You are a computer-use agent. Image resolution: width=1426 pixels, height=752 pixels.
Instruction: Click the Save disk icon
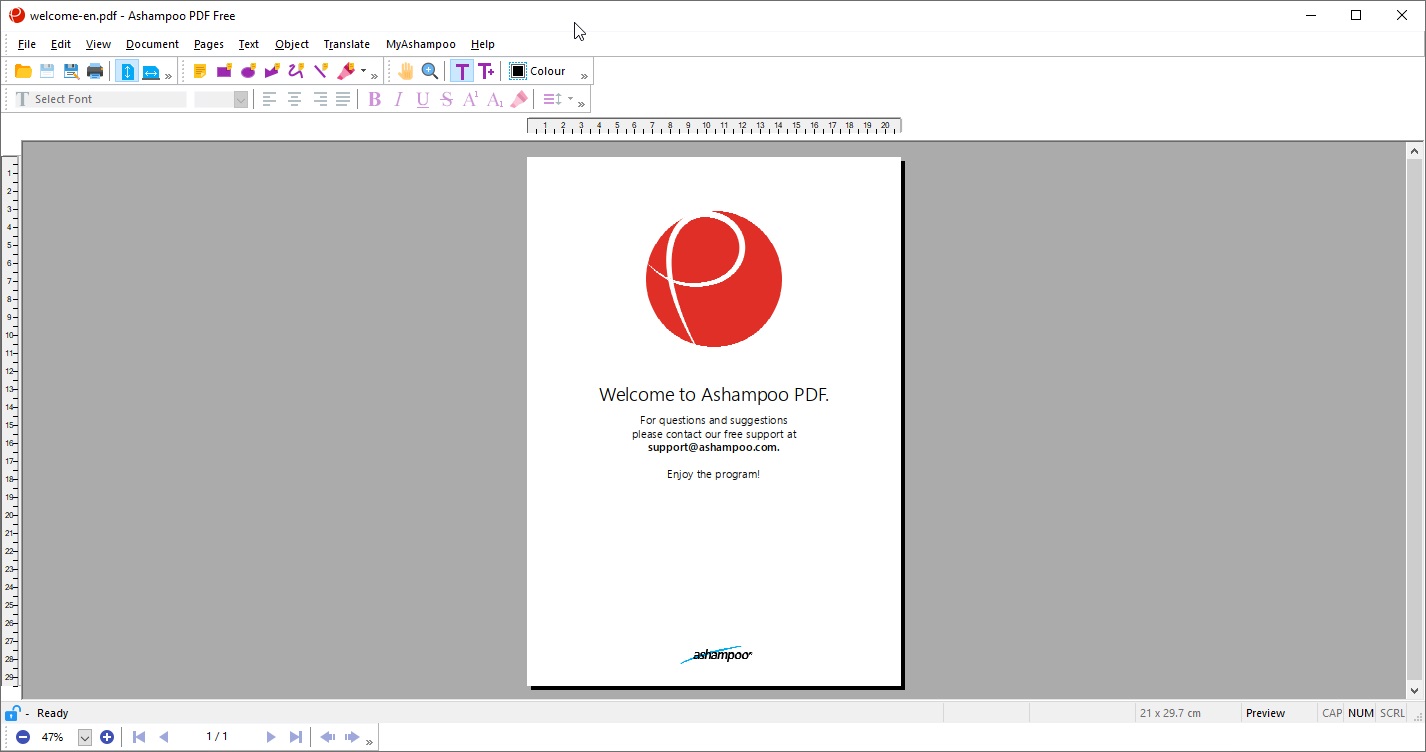click(x=47, y=71)
